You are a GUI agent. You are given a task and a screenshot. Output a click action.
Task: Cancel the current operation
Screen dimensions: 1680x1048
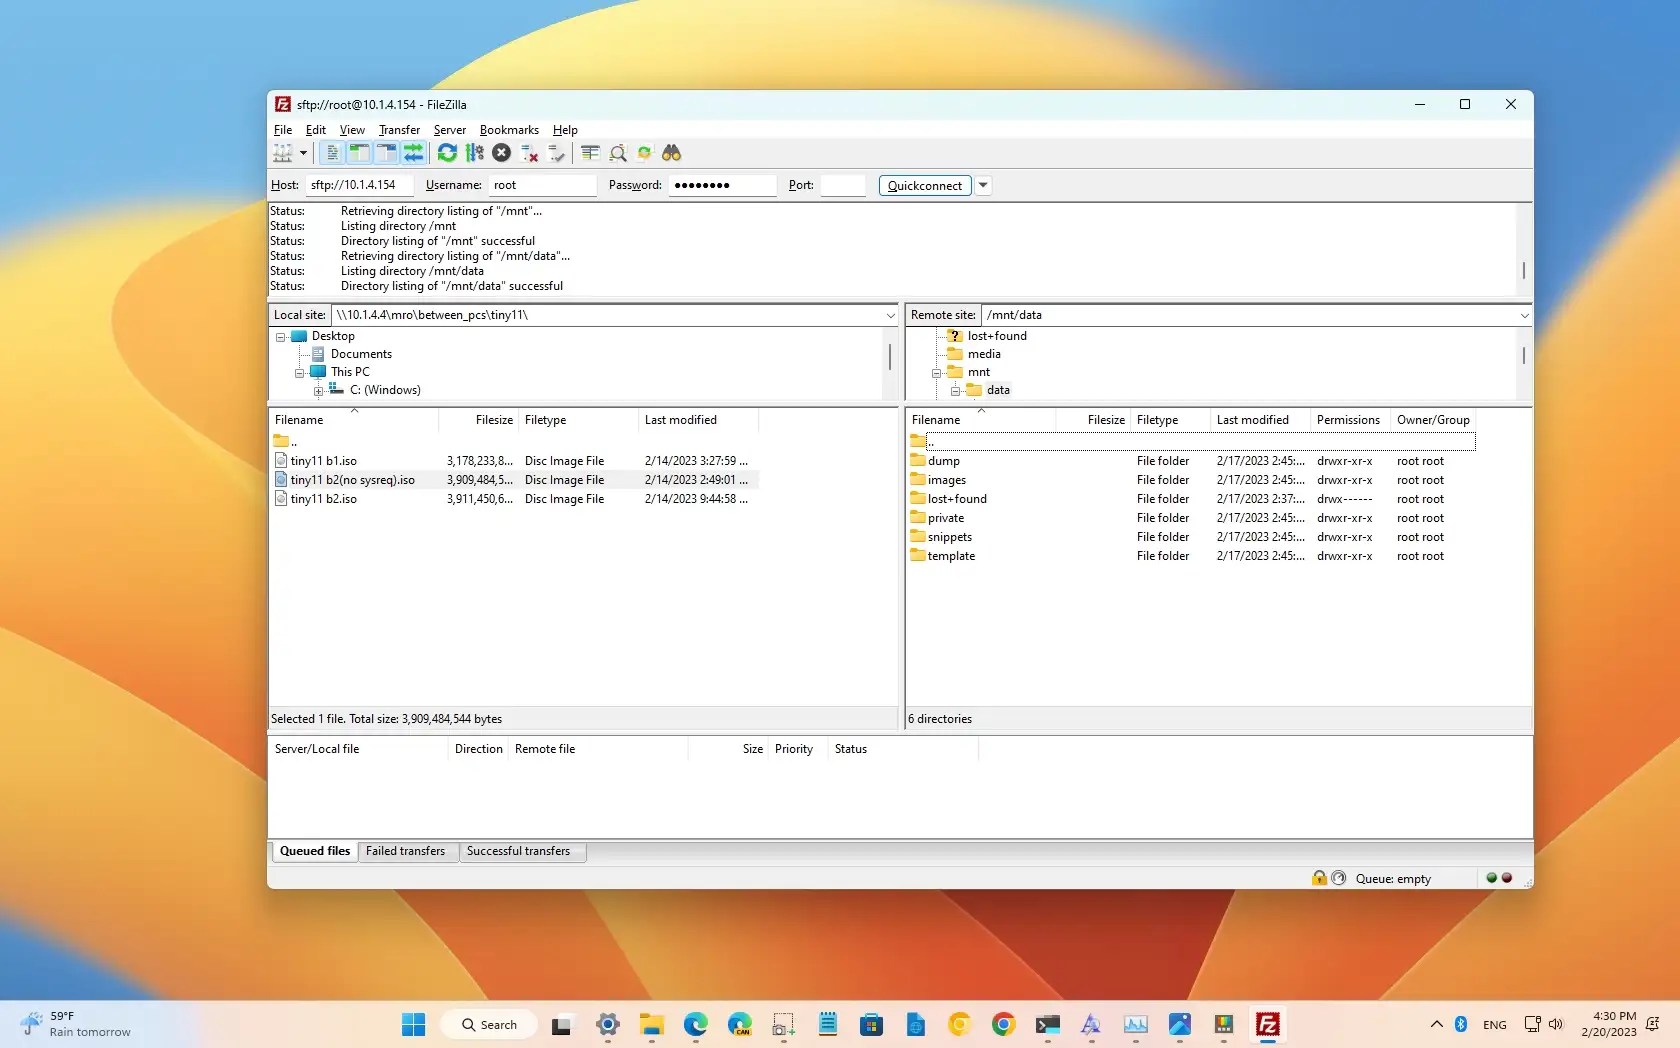pos(501,153)
